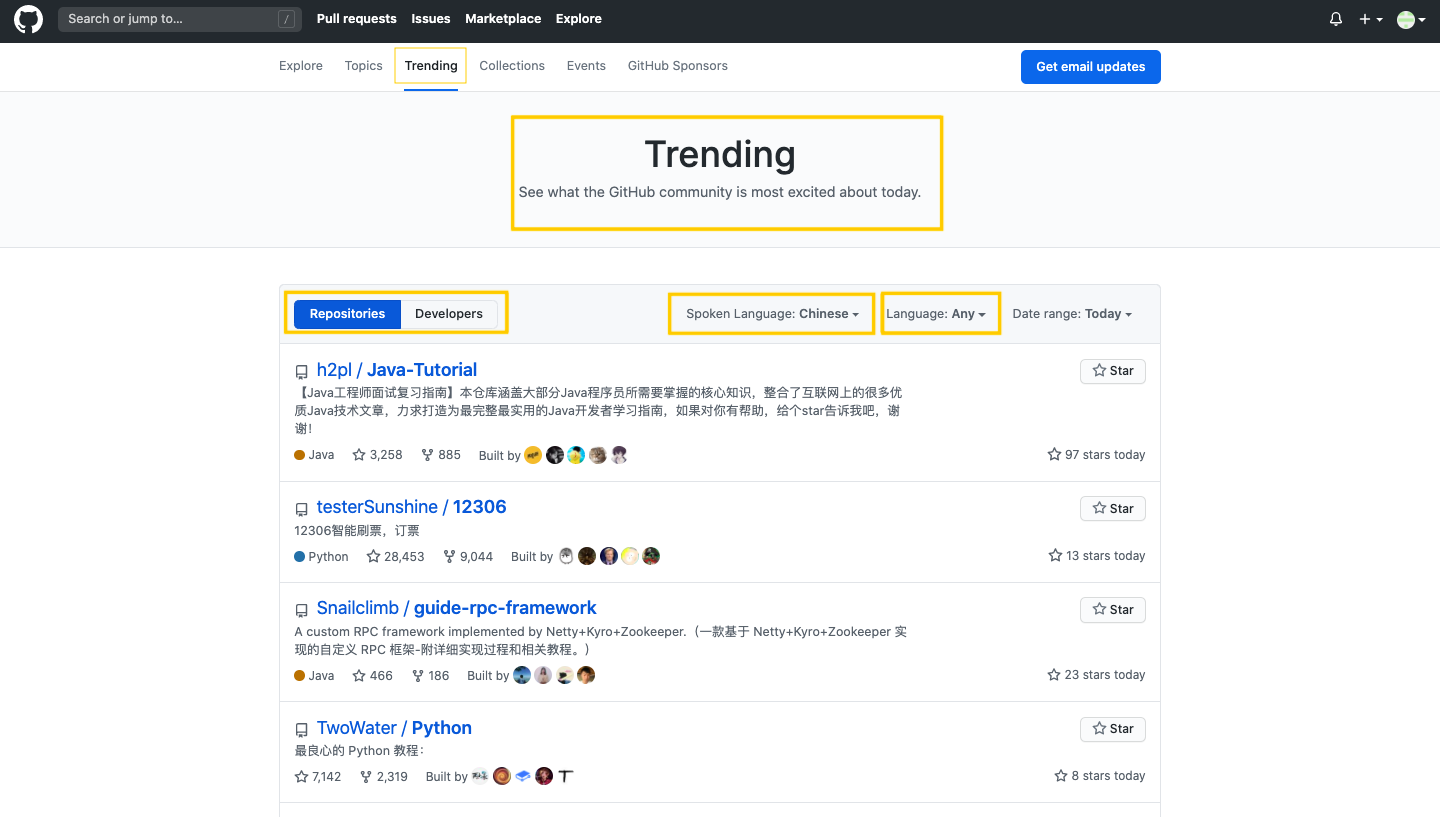Click inside the Search or jump to field

(170, 19)
